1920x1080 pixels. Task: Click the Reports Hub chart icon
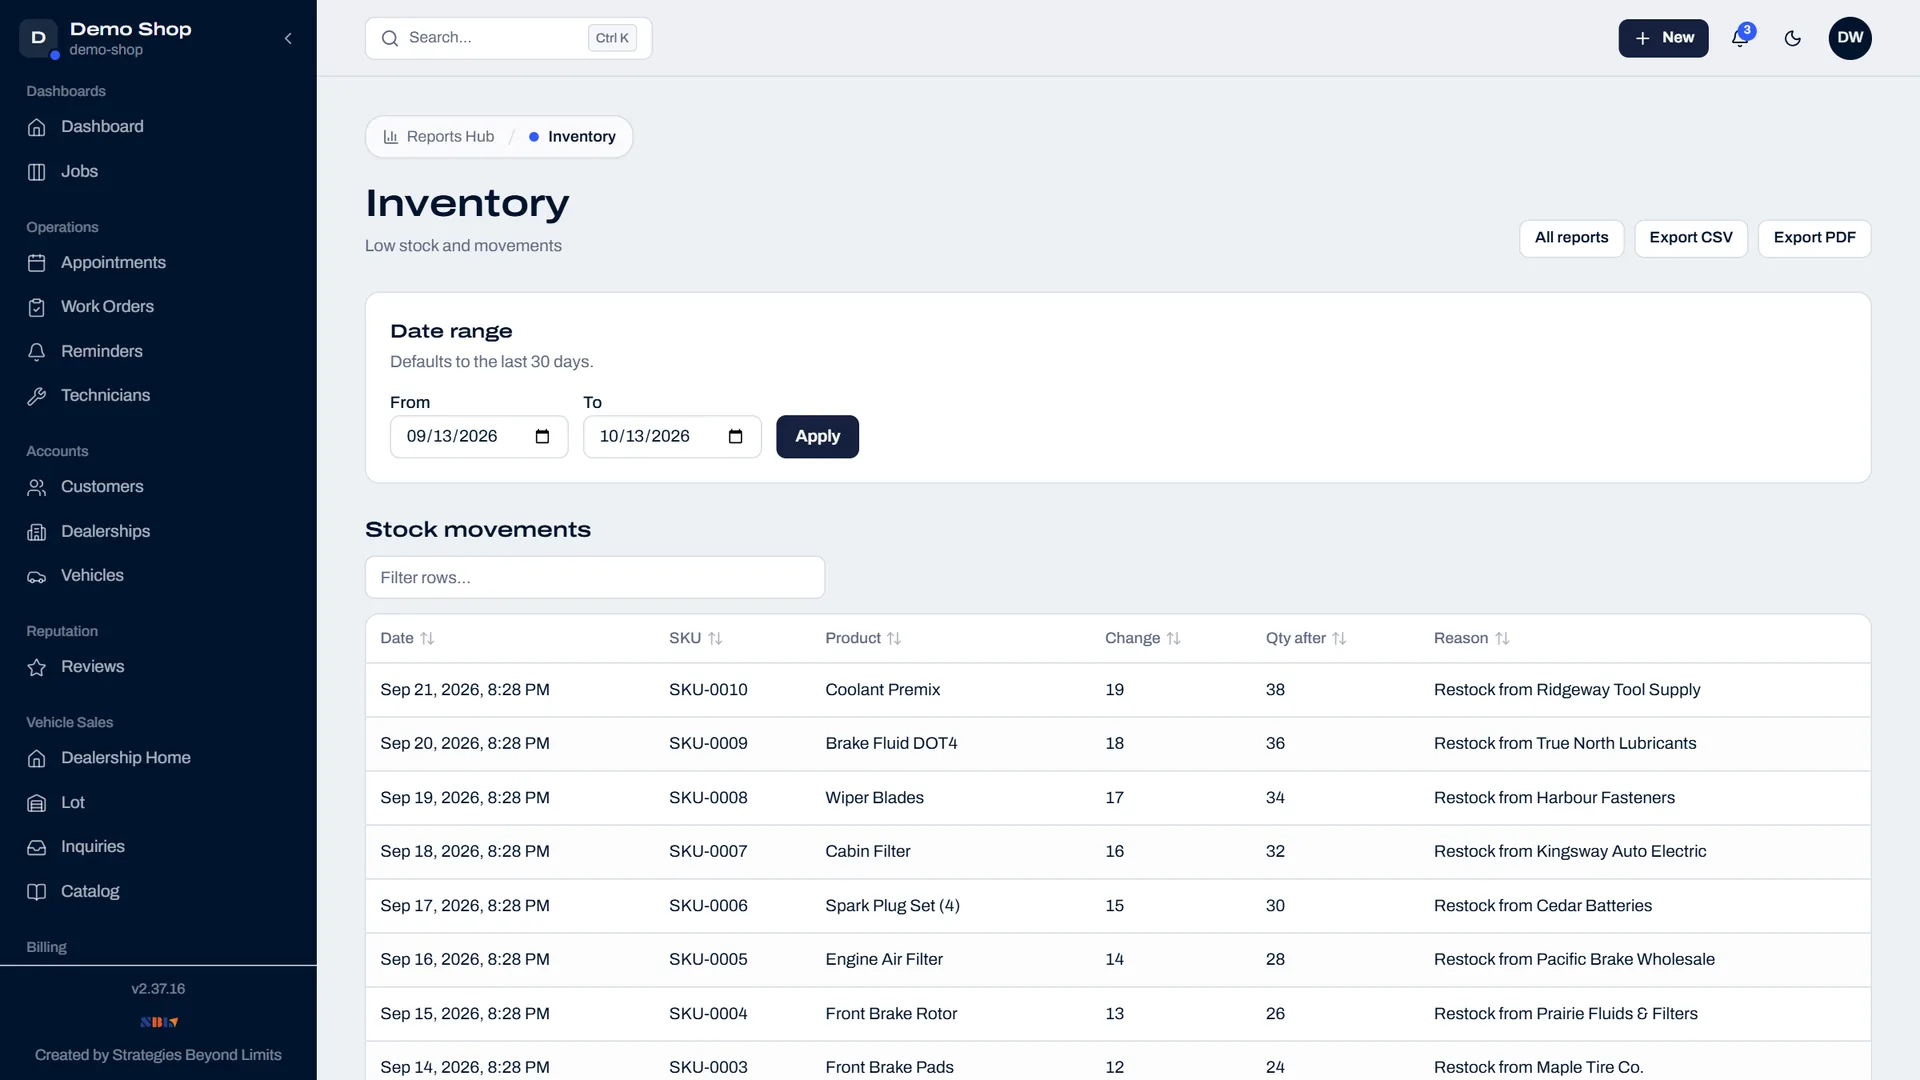coord(391,137)
